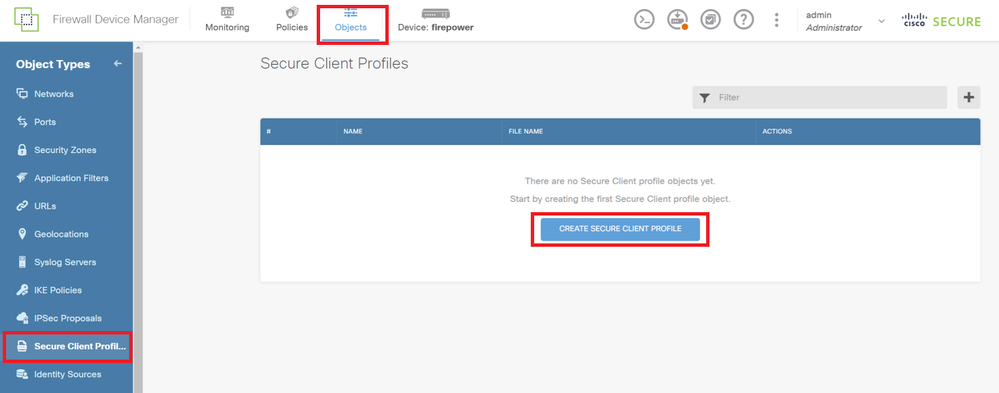Image resolution: width=999 pixels, height=393 pixels.
Task: Open the Device: firepower tab
Action: tap(436, 20)
